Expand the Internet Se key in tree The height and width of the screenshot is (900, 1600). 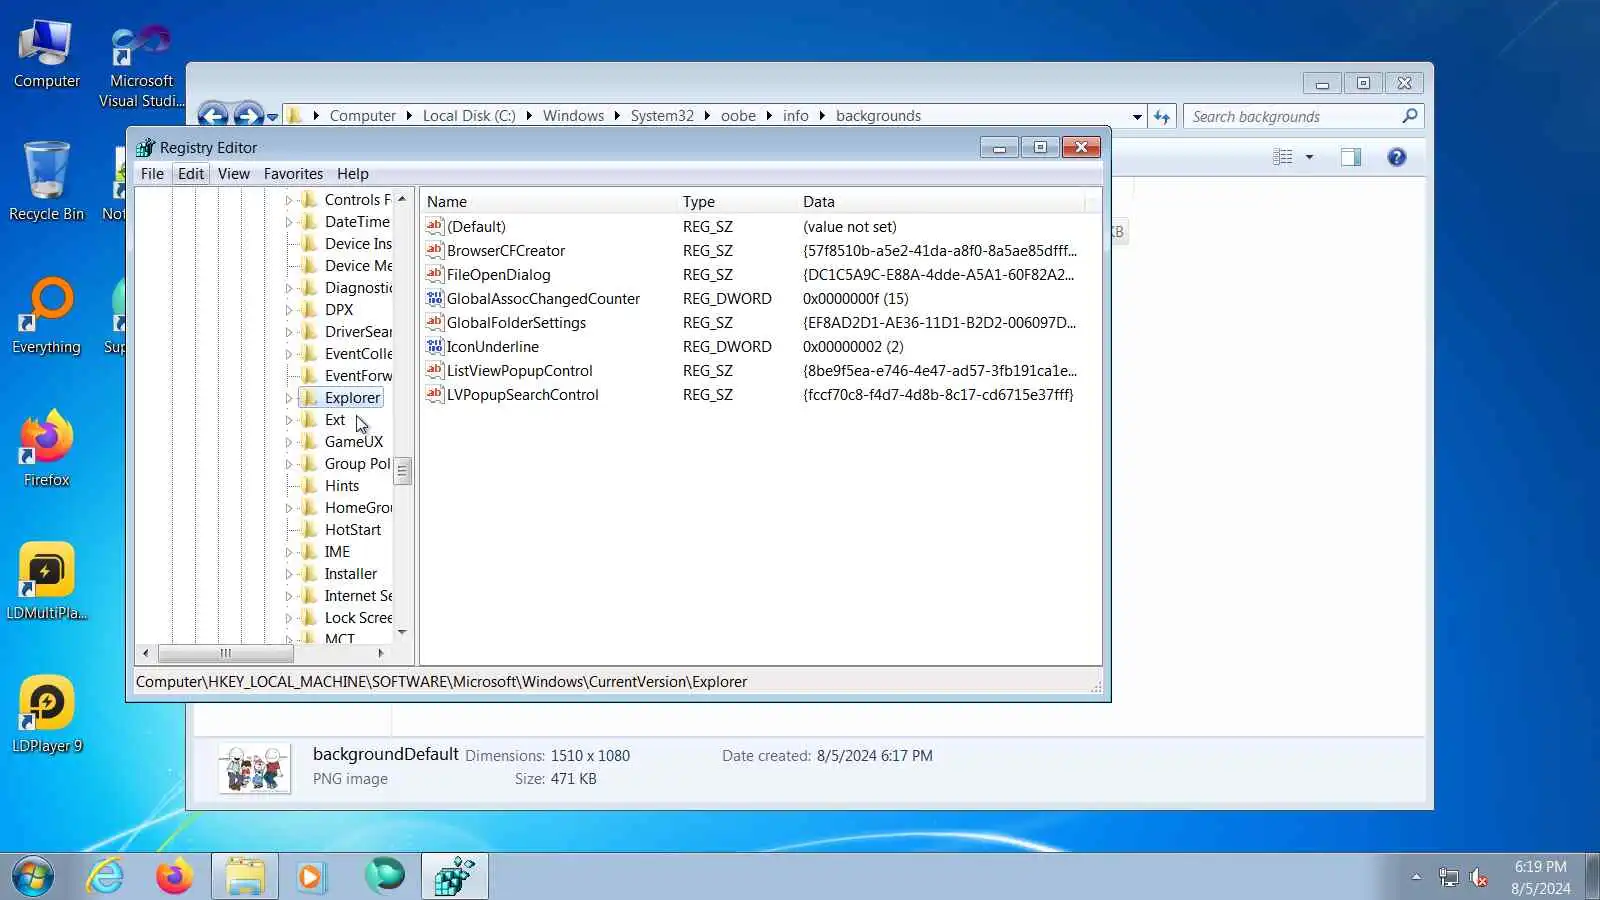coord(289,596)
